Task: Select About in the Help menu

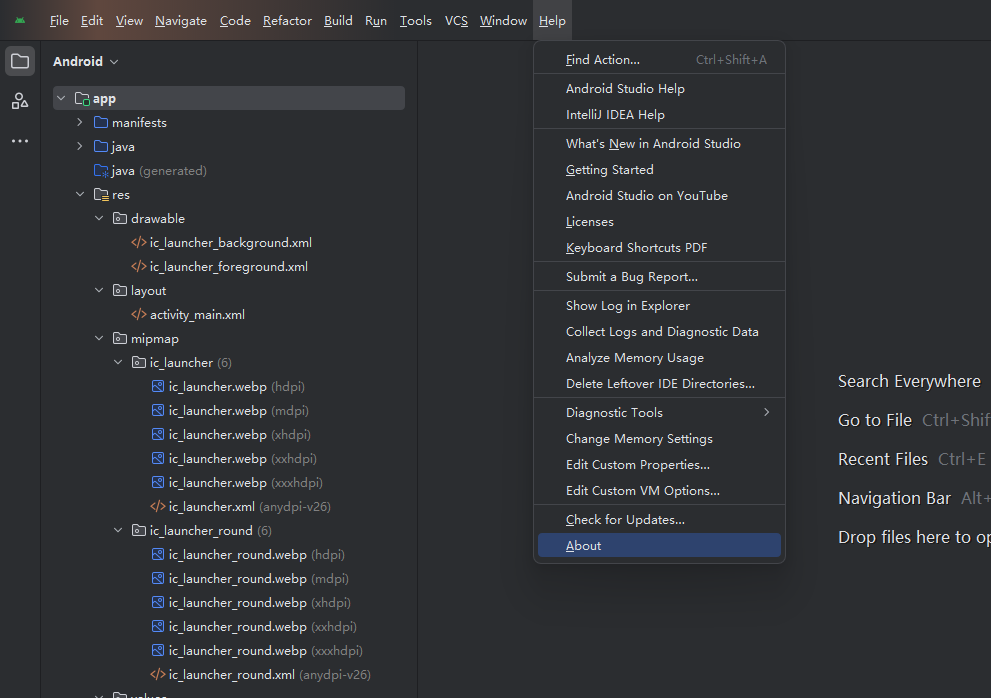Action: click(659, 546)
